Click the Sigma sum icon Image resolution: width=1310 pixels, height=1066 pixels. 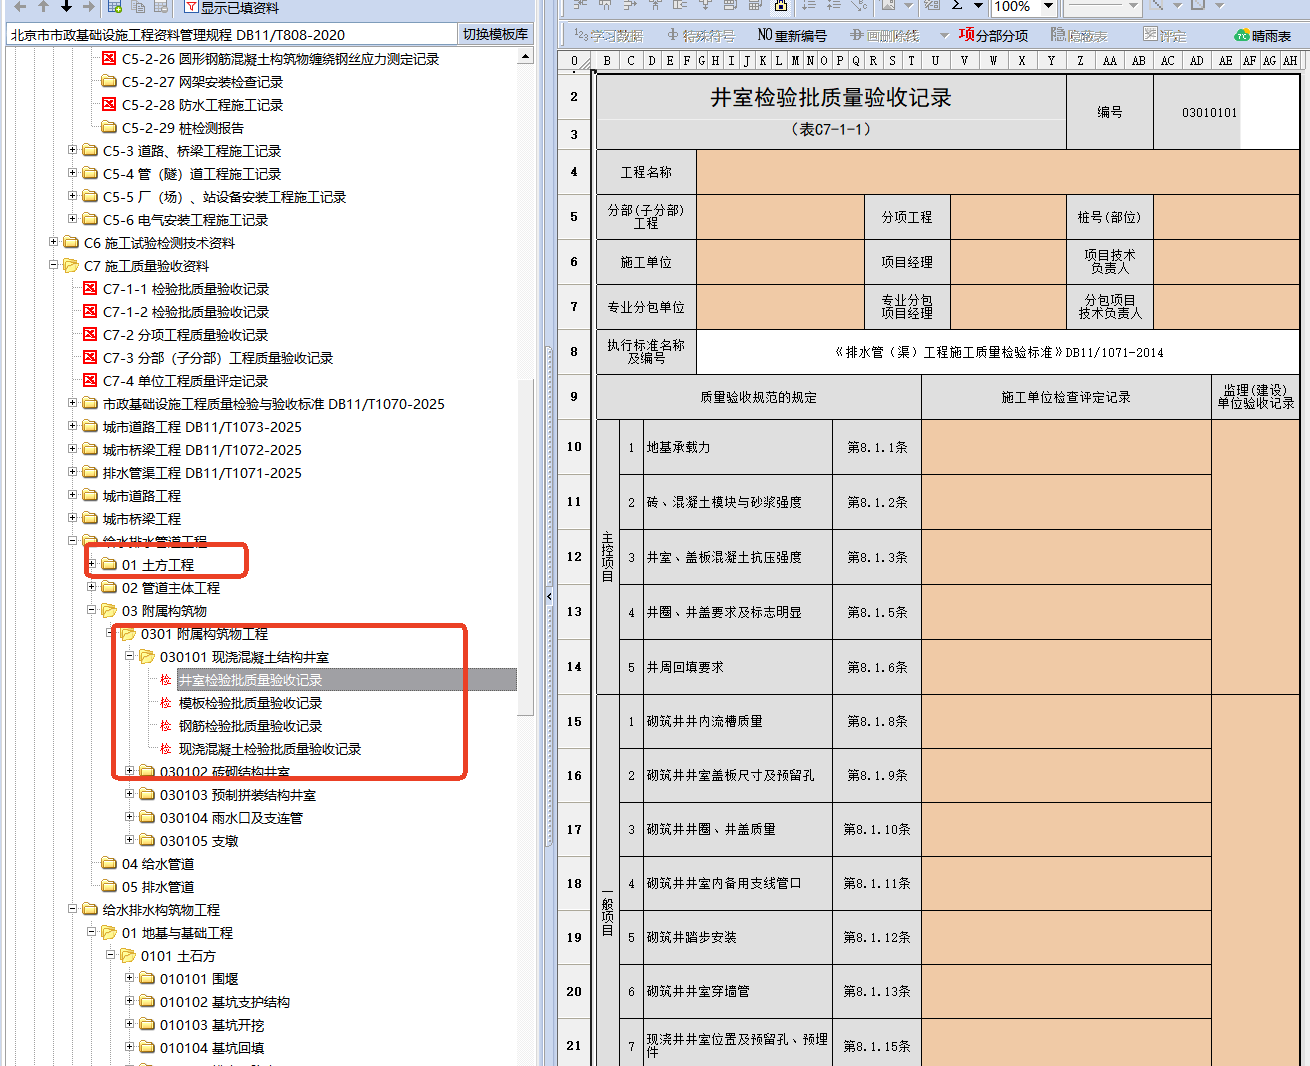pos(957,6)
